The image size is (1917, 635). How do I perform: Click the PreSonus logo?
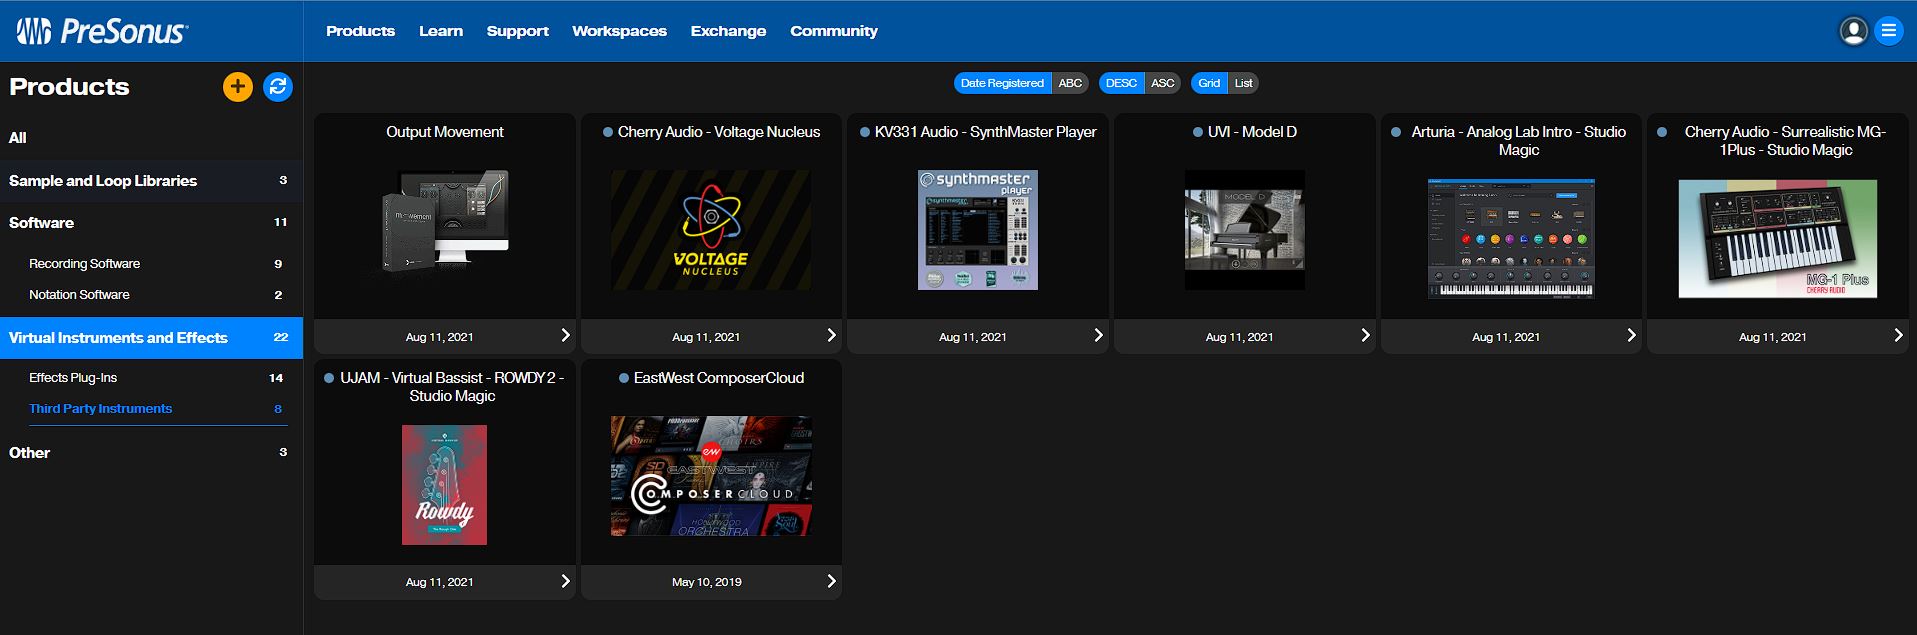102,31
